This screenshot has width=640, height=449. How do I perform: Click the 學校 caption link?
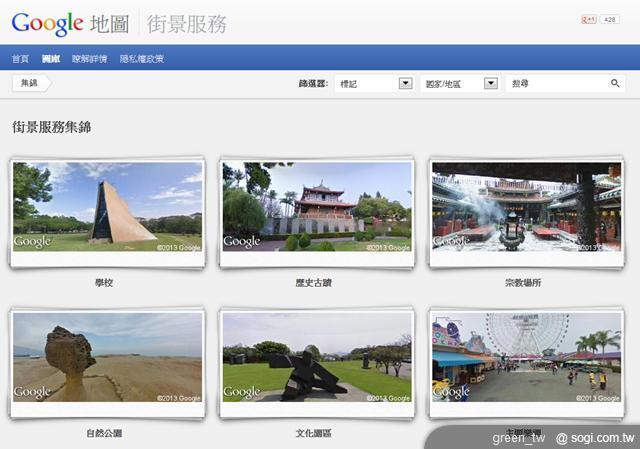click(x=103, y=283)
